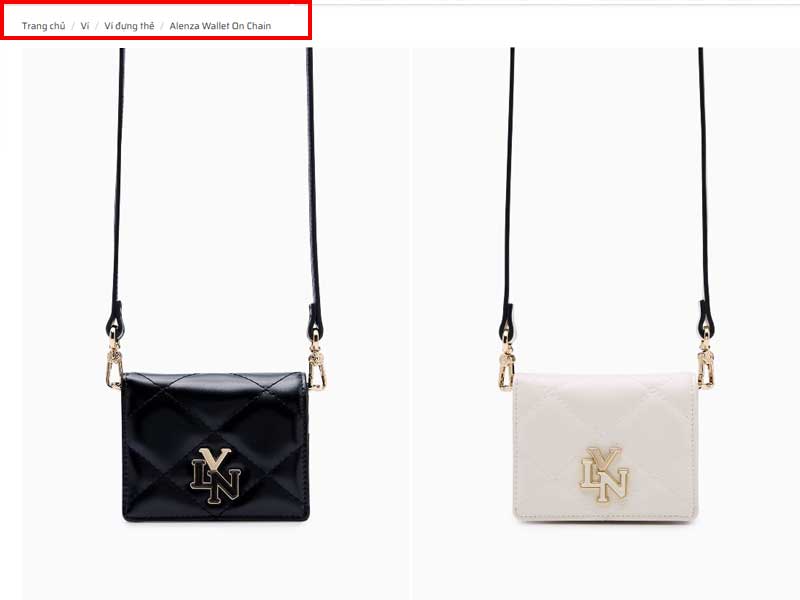This screenshot has height=600, width=800.
Task: Click the right strap of the white wallet
Action: pyautogui.click(x=704, y=189)
